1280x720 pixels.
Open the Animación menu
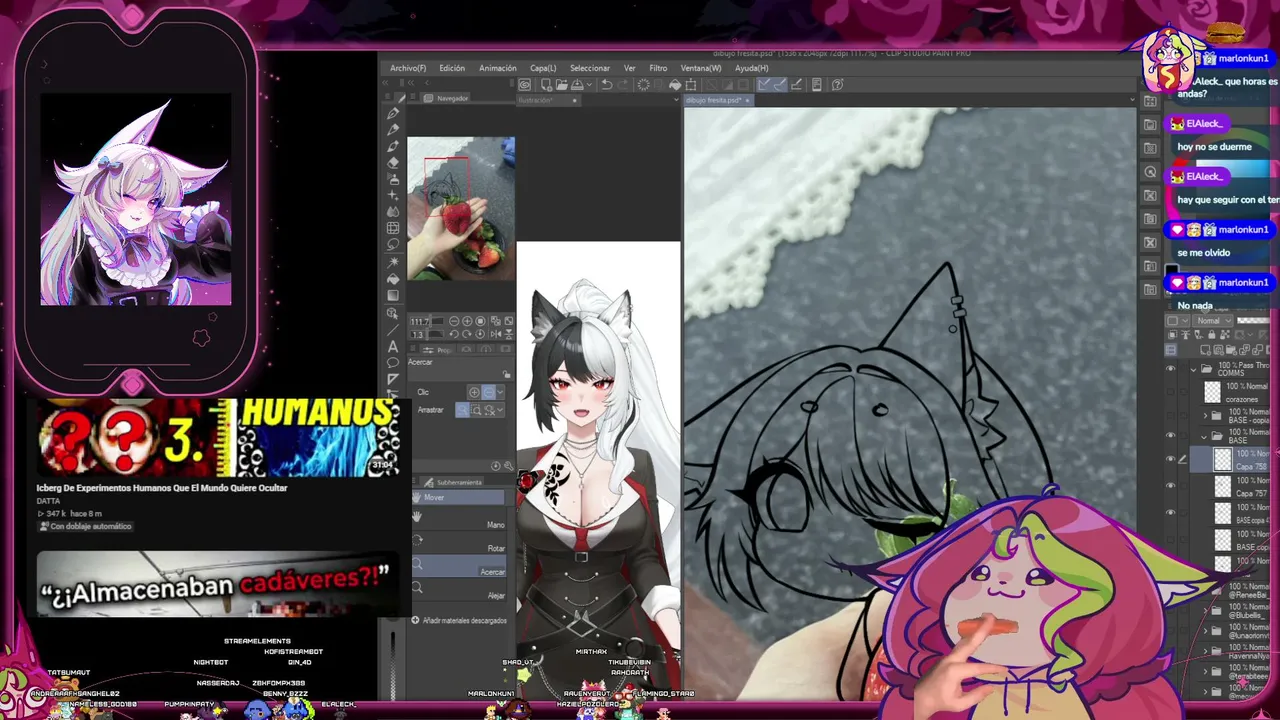[x=498, y=68]
